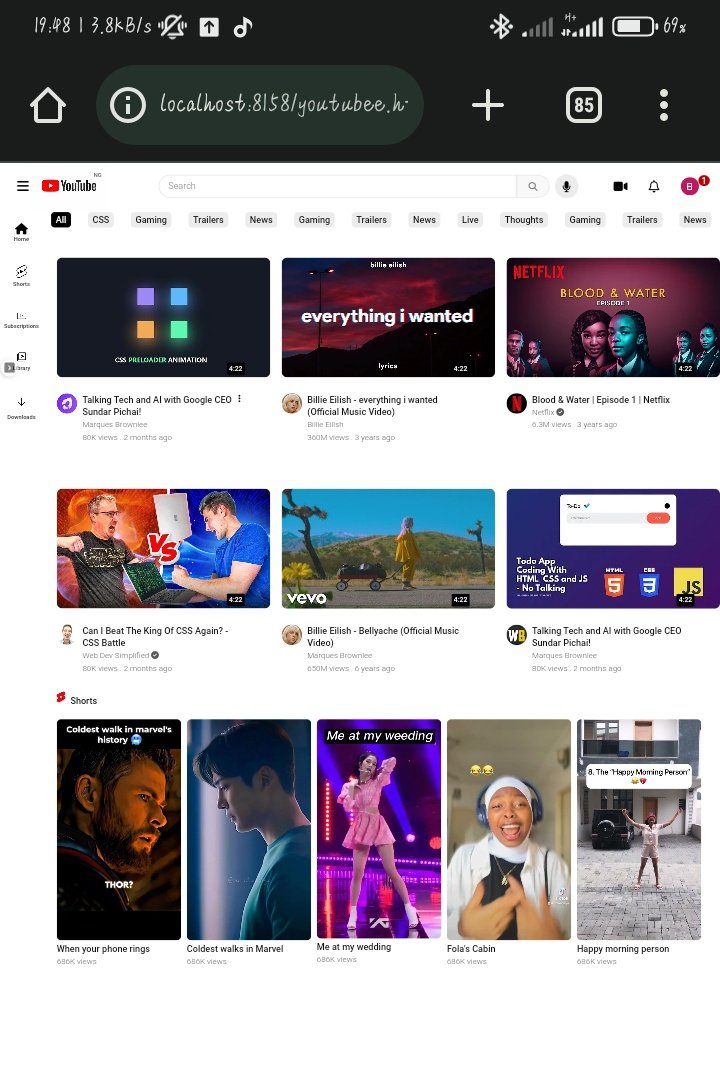Screen dimensions: 720x1078
Task: Open the hamburger menu icon
Action: [23, 186]
